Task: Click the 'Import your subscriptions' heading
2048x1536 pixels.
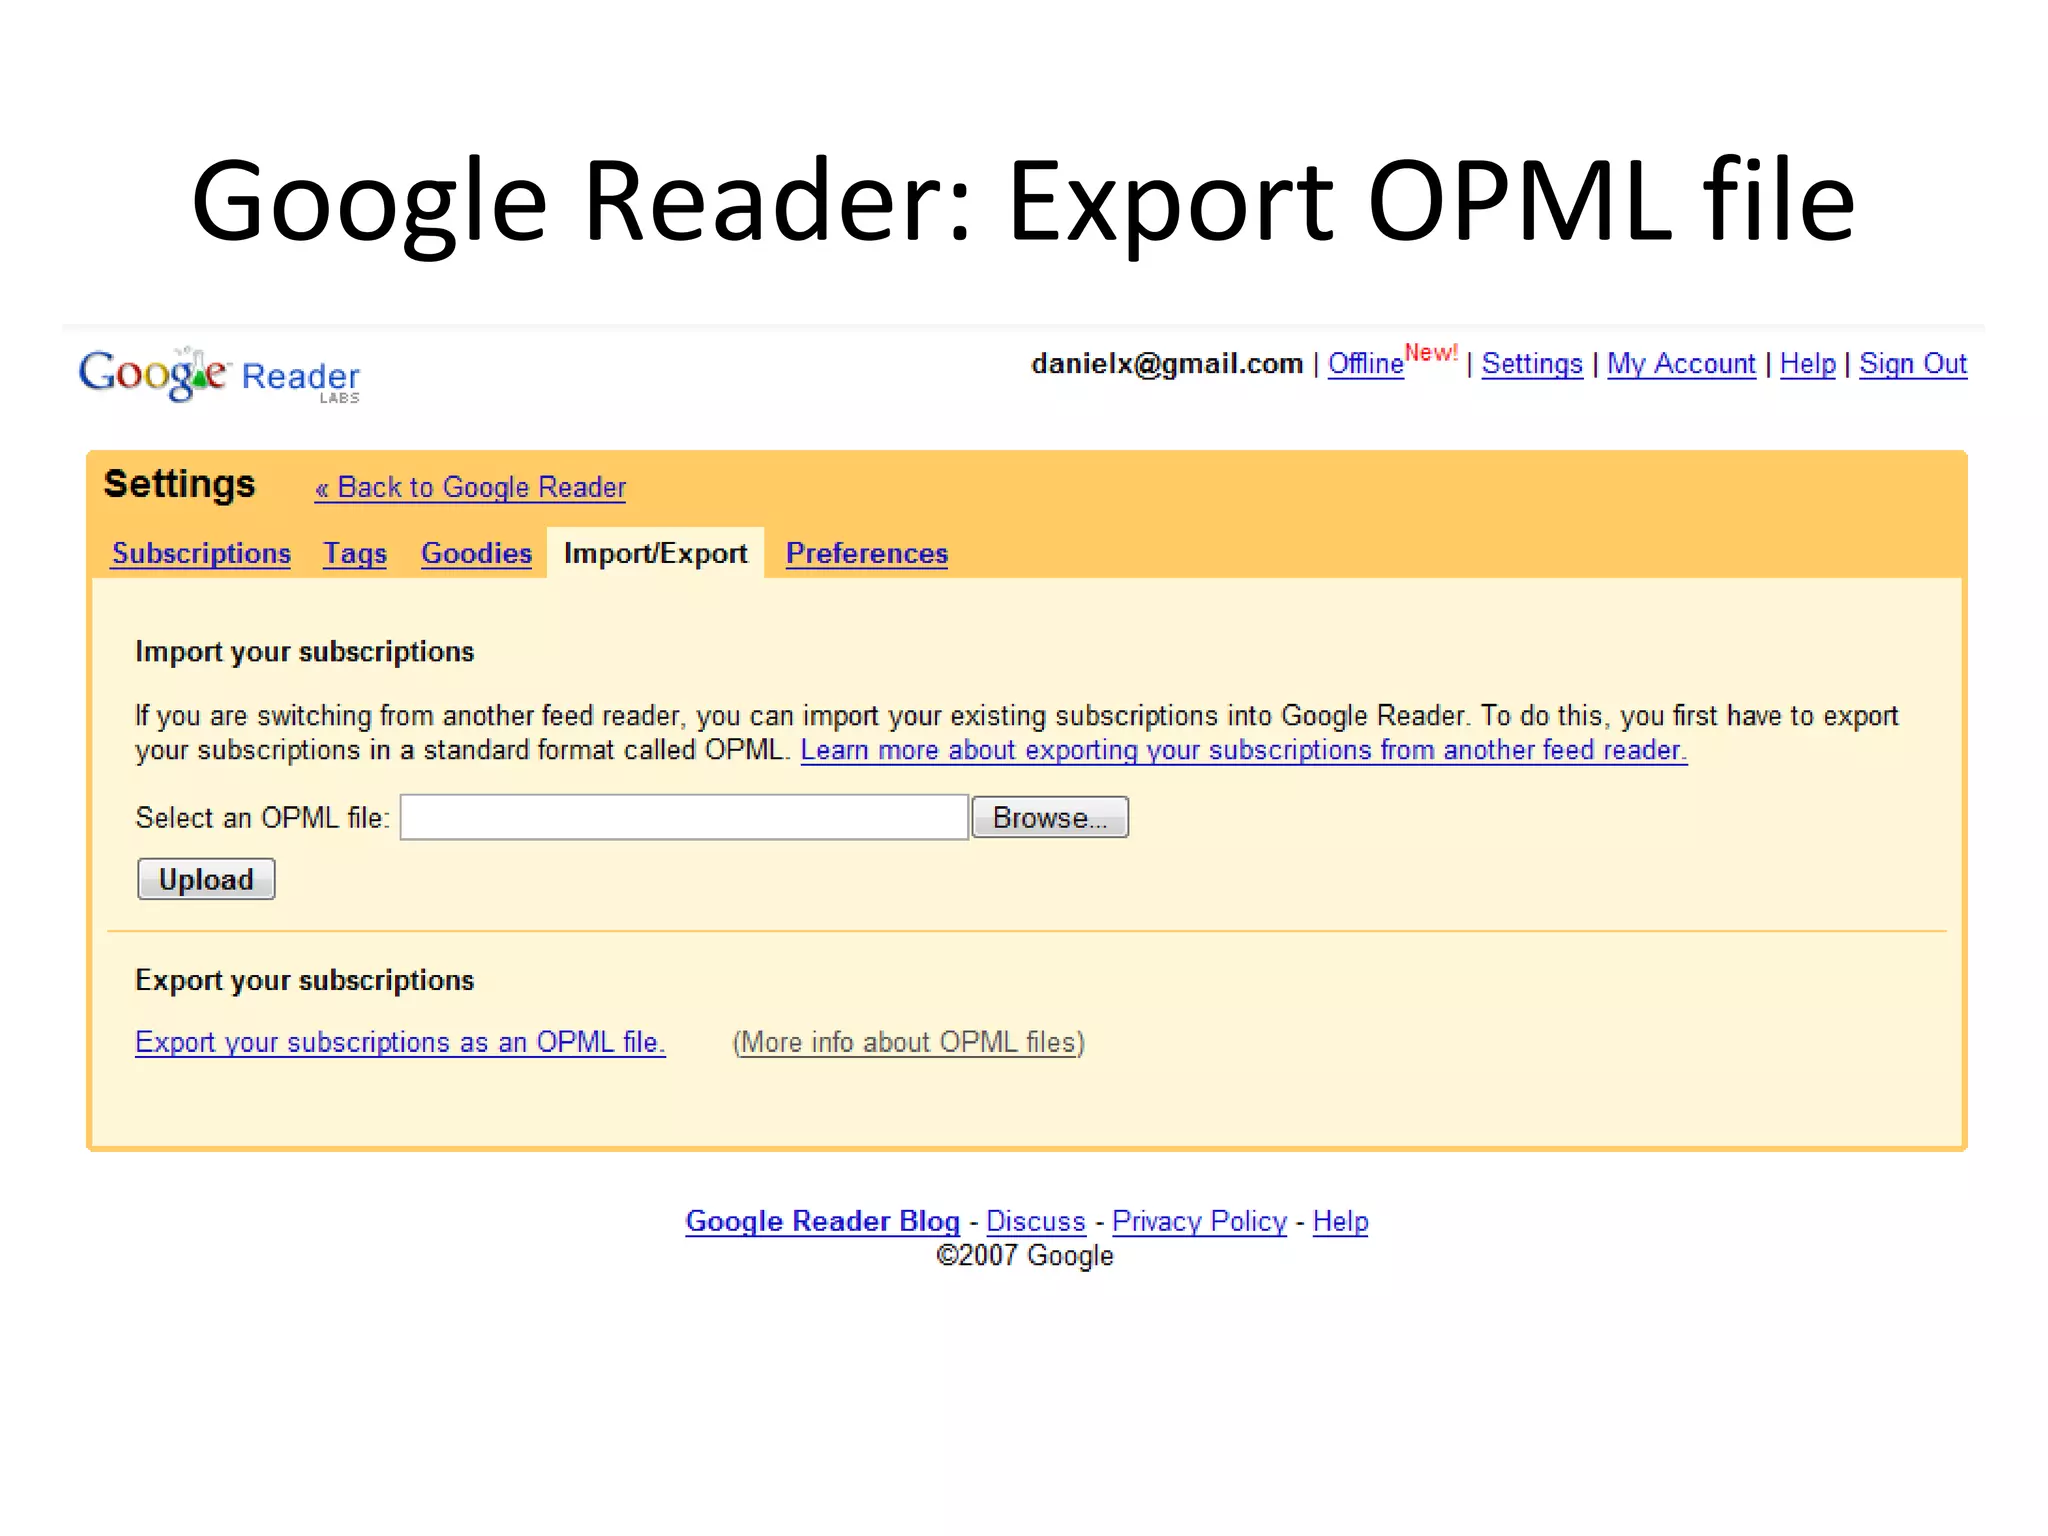Action: point(304,652)
